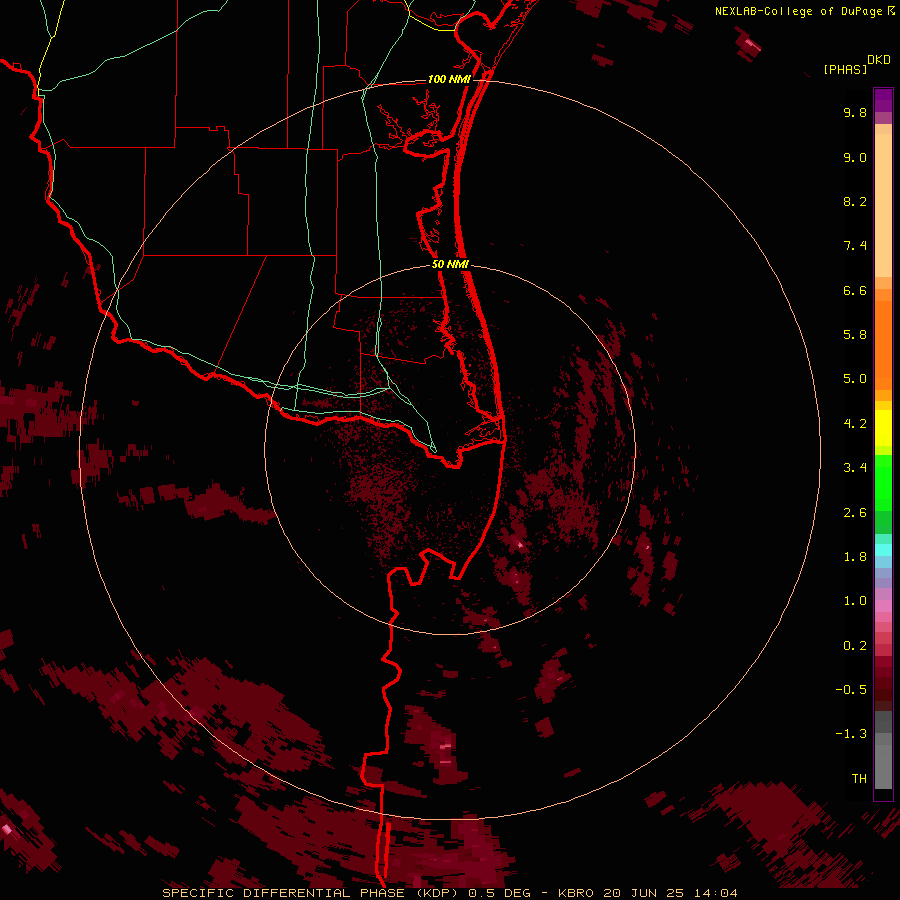
Task: Click the TH label on the legend
Action: [859, 779]
